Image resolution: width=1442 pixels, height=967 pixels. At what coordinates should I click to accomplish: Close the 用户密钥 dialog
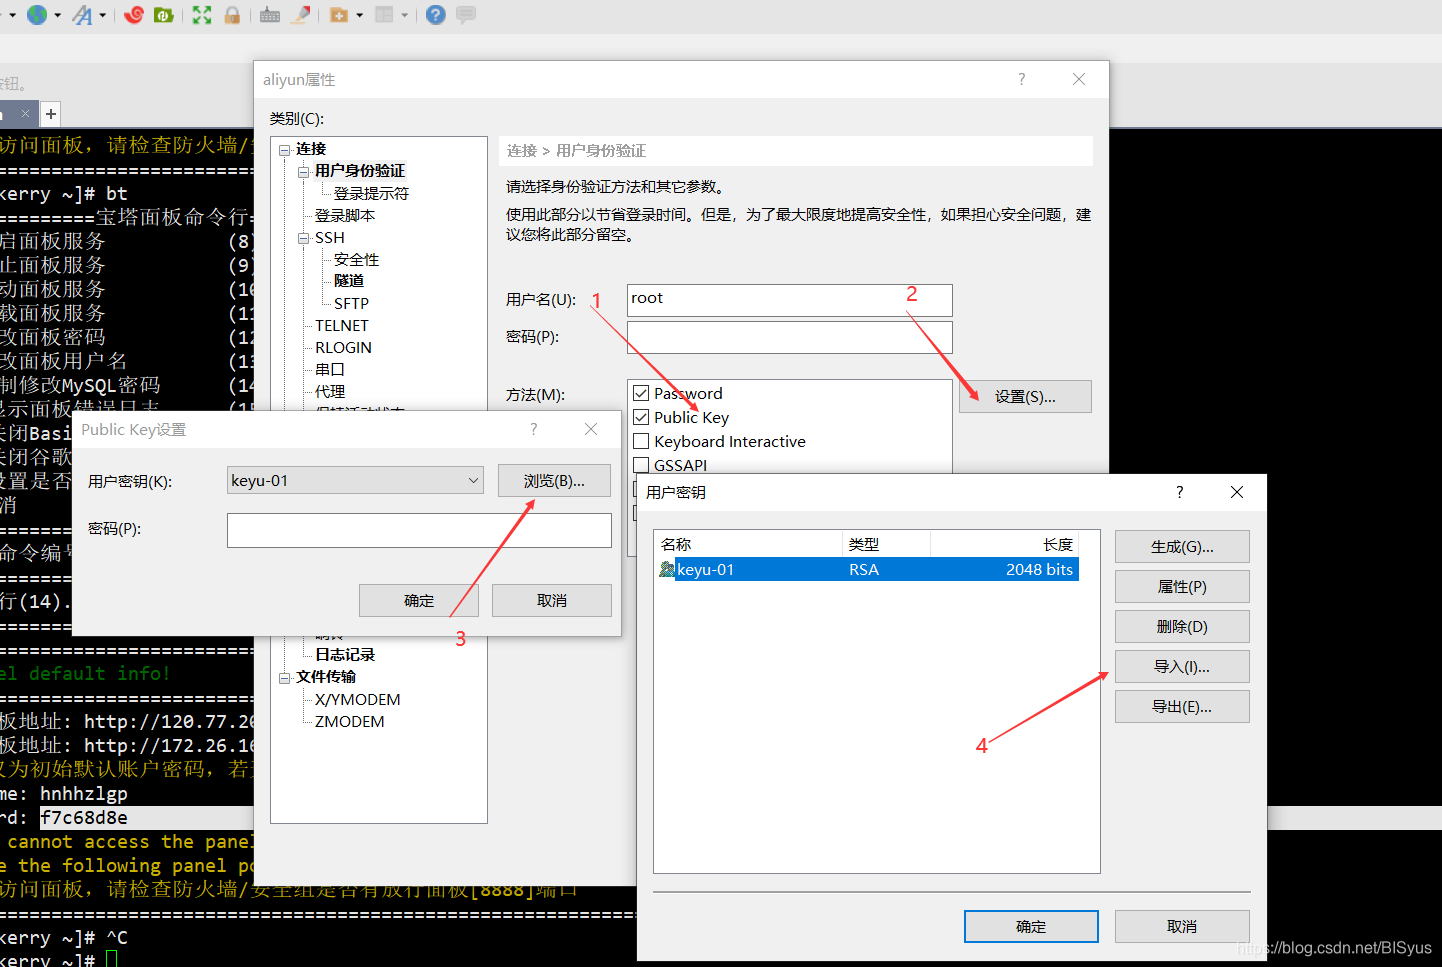[1237, 492]
